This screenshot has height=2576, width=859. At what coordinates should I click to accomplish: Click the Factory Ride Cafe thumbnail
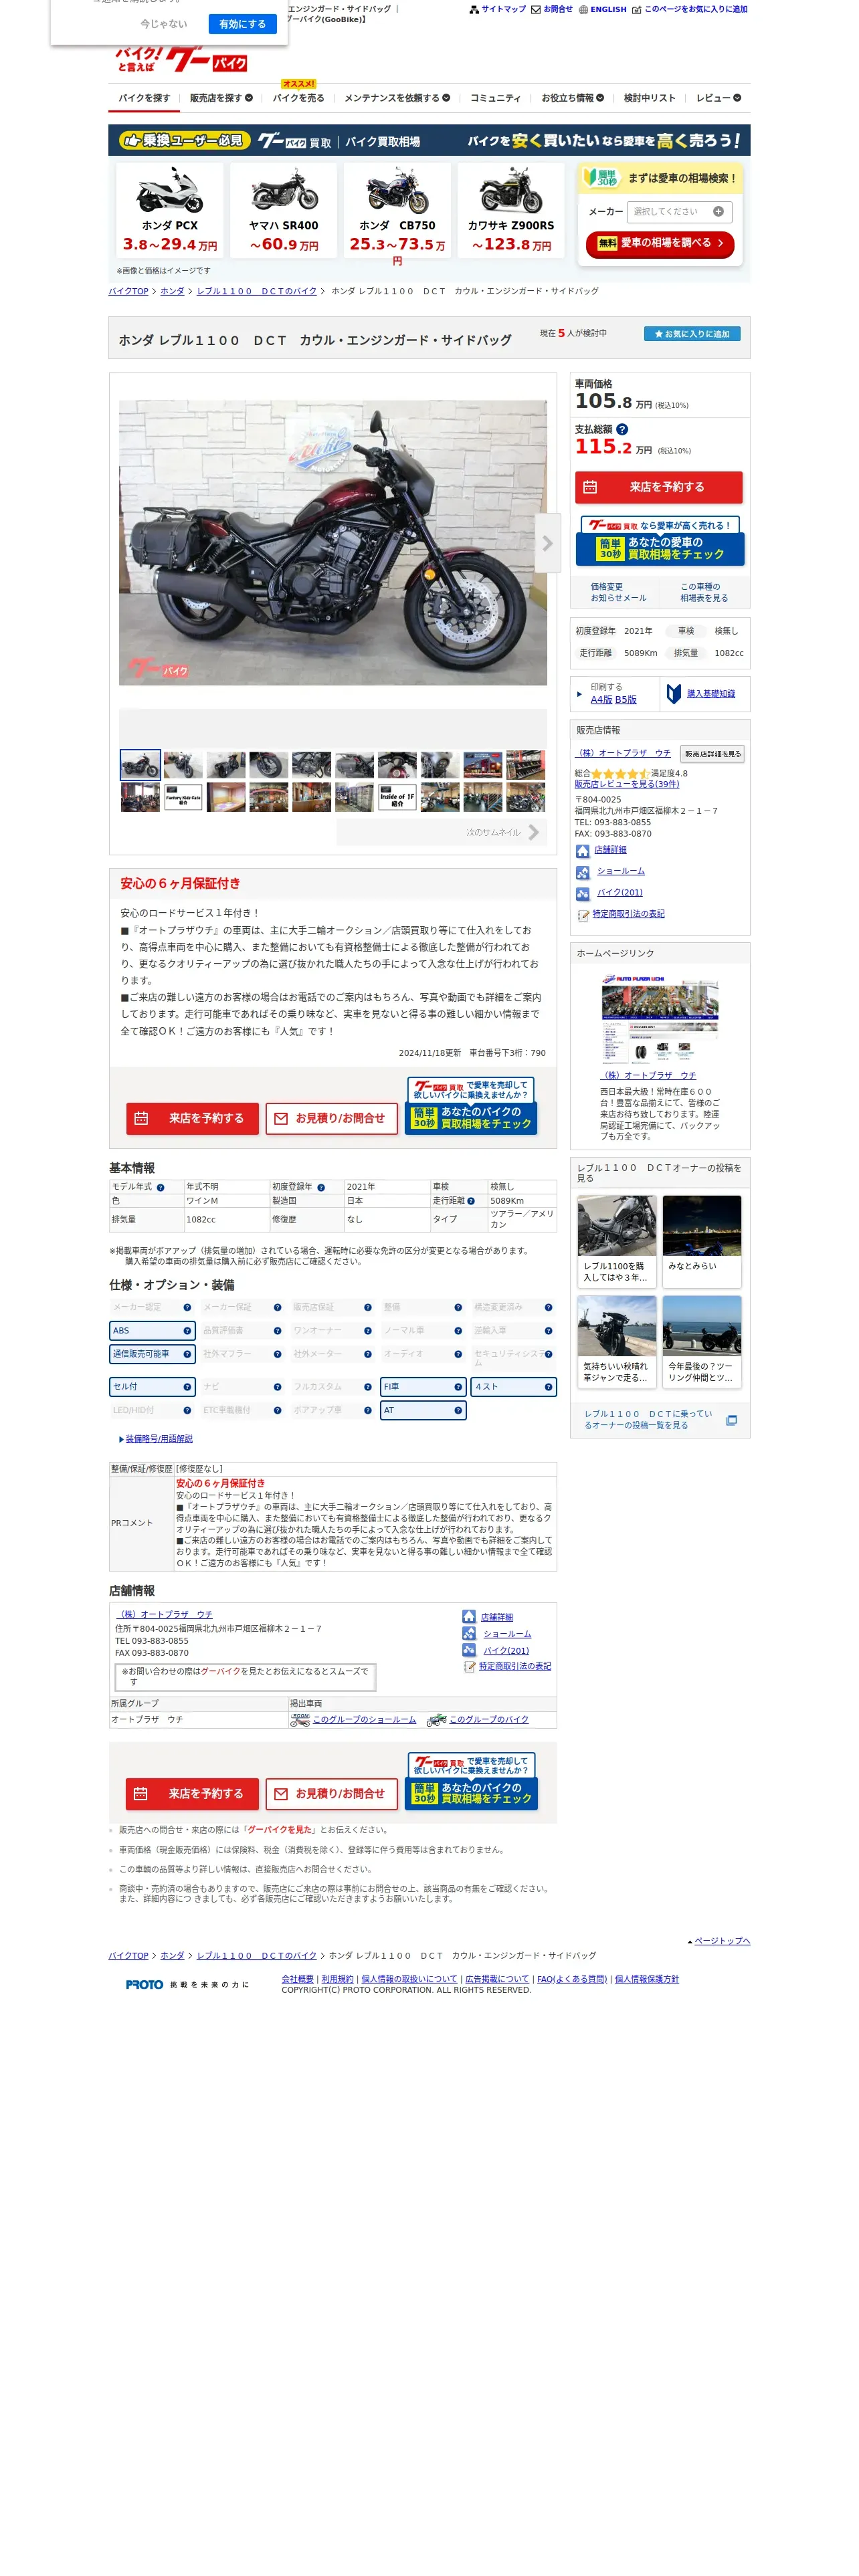click(x=183, y=797)
